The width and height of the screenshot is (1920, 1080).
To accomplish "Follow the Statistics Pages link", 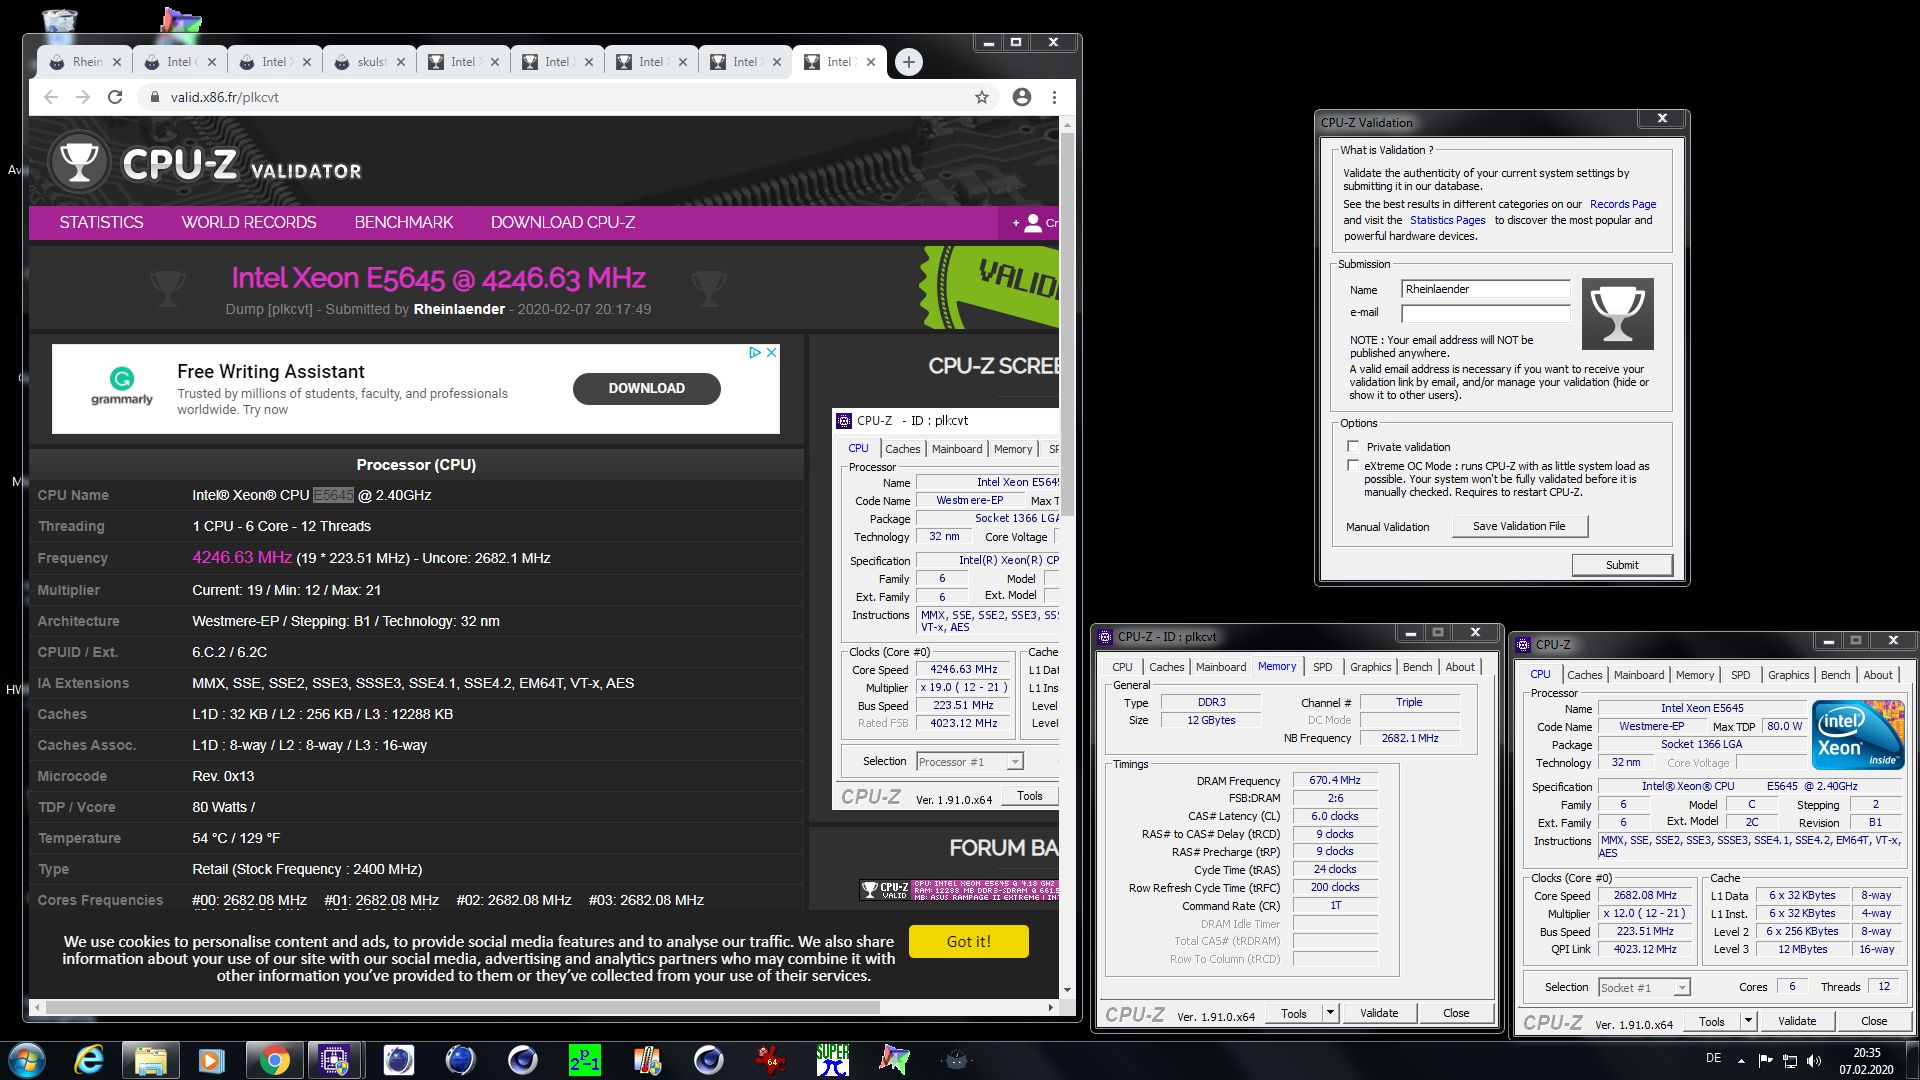I will click(1447, 220).
